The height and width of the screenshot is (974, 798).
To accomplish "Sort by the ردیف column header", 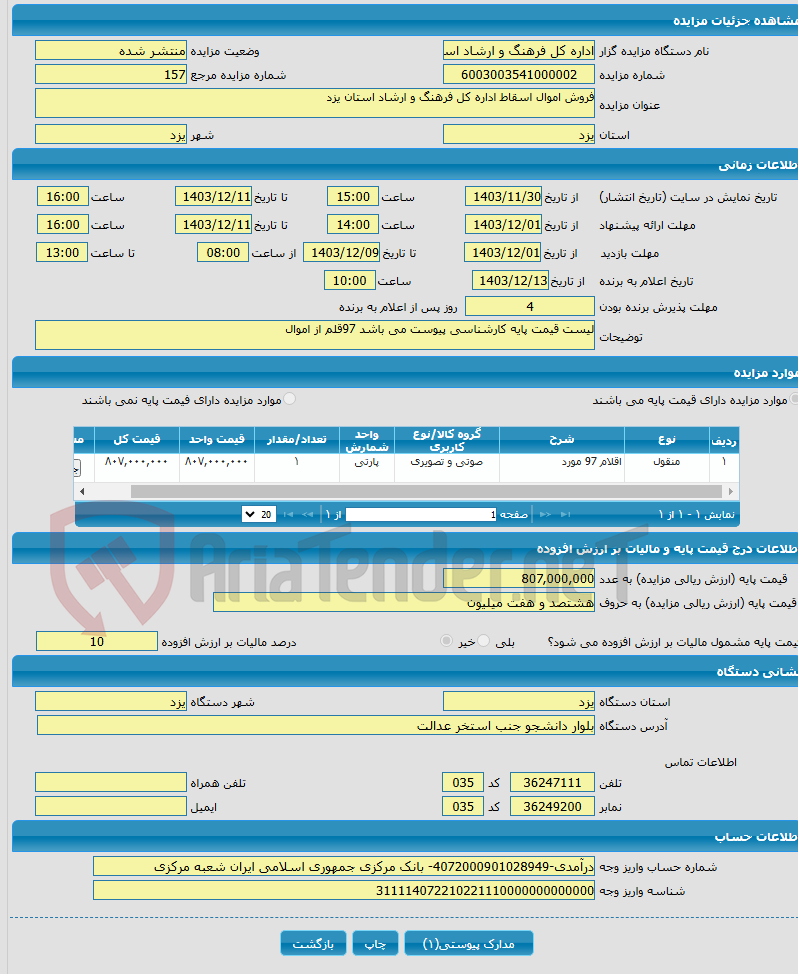I will 724,440.
